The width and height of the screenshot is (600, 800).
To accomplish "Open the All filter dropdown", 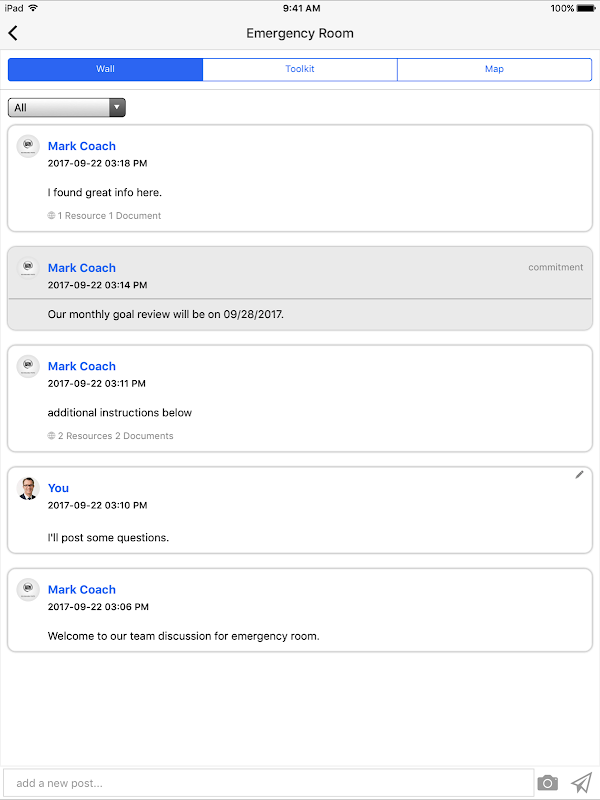I will [x=60, y=108].
